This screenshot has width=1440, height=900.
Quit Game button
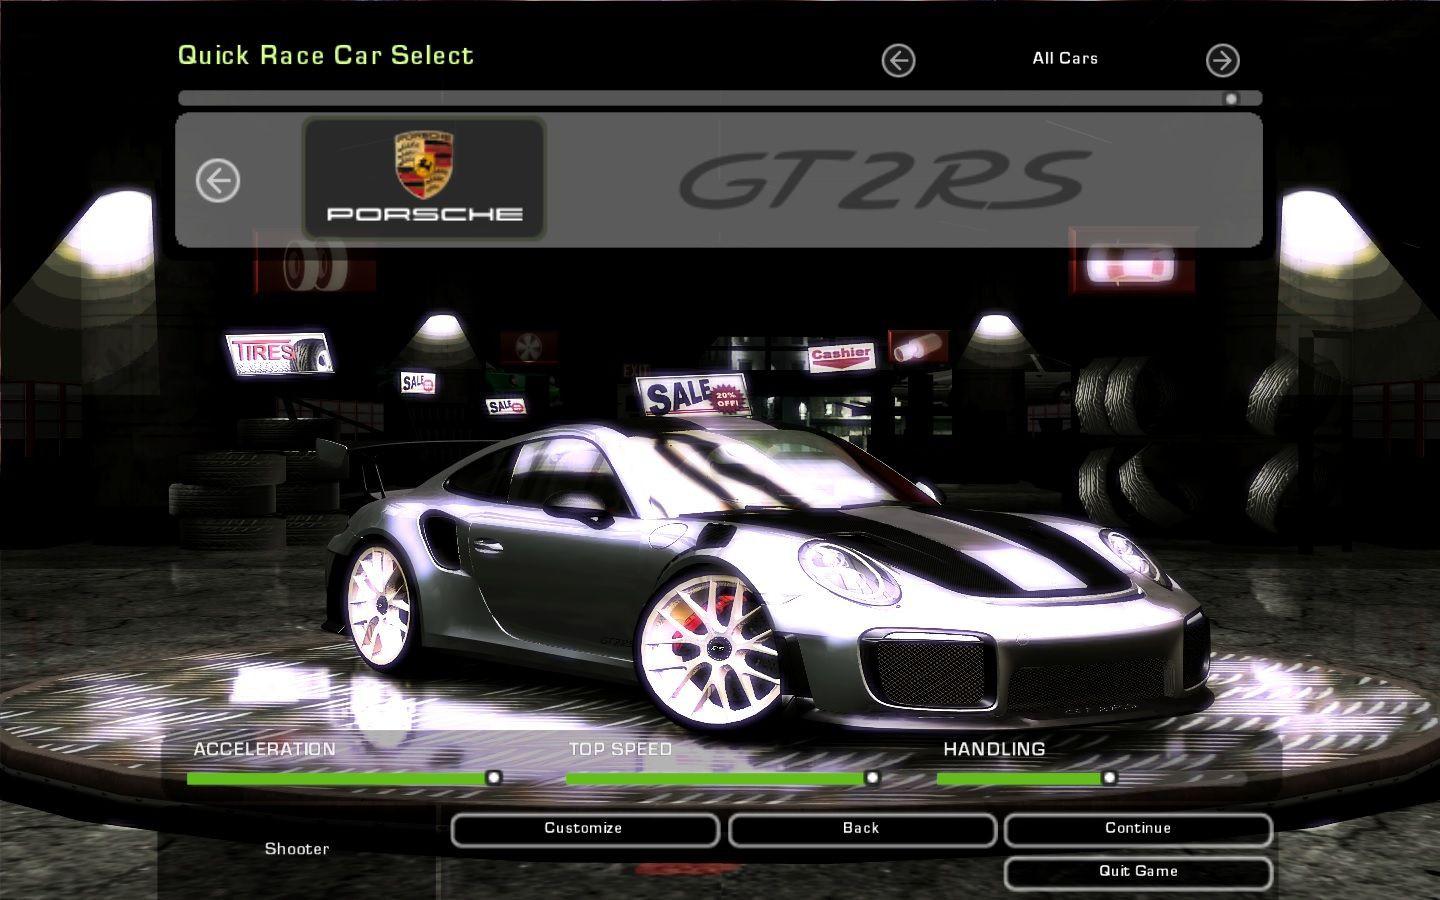pyautogui.click(x=1138, y=872)
